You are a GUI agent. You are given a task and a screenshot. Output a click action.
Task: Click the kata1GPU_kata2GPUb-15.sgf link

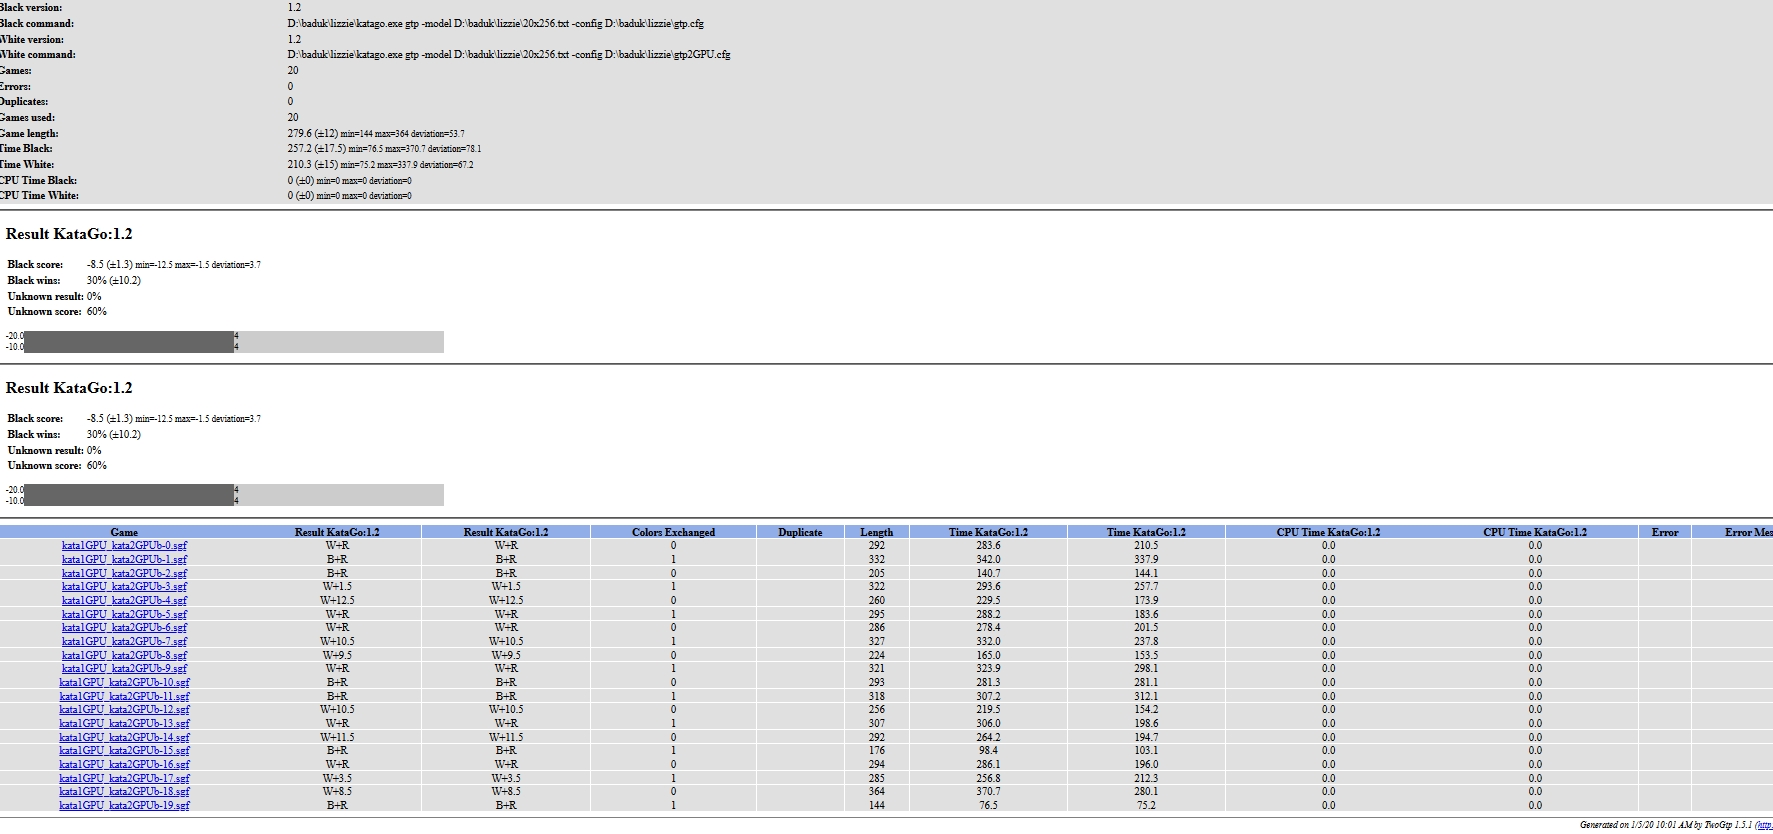[x=124, y=751]
